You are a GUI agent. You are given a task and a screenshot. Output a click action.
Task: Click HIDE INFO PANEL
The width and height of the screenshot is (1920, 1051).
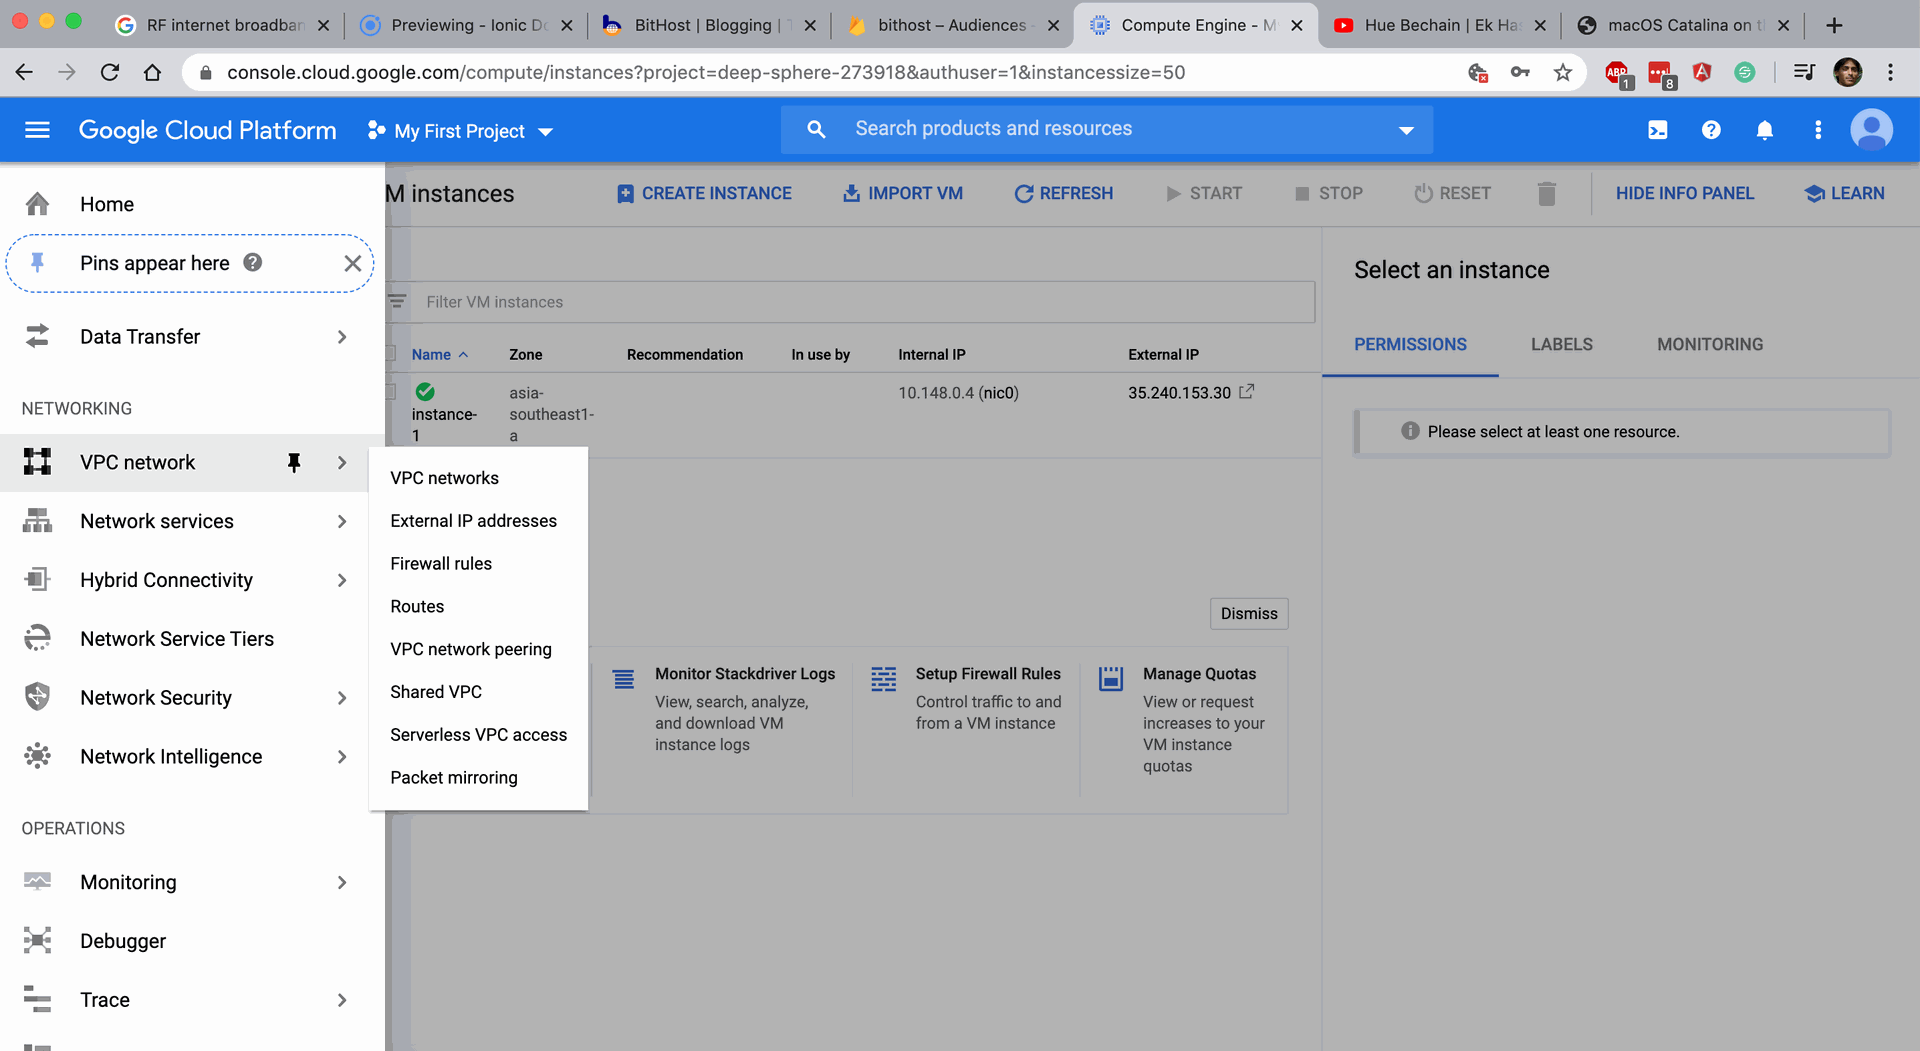point(1685,193)
